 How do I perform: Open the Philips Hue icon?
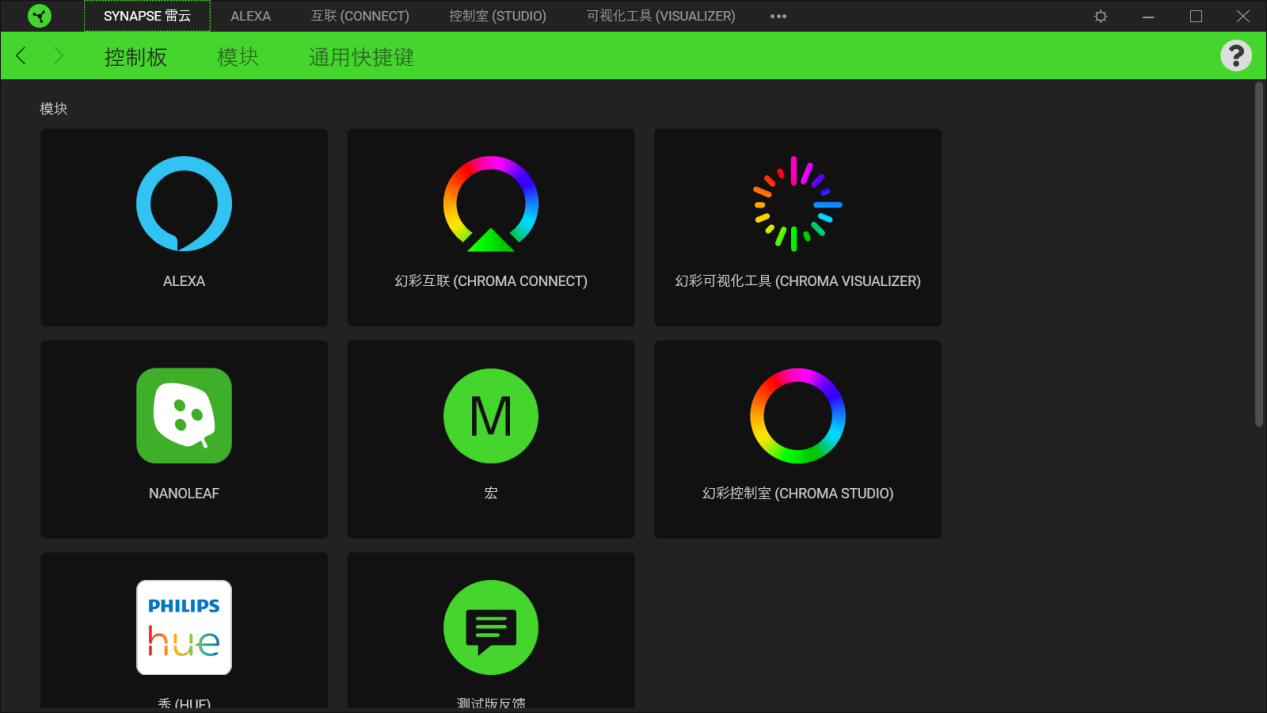coord(184,628)
